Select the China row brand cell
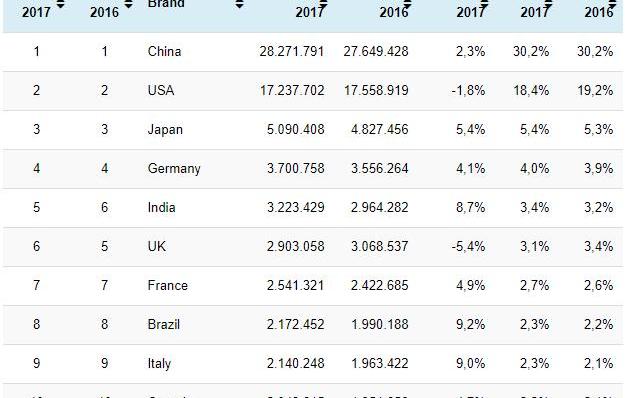 (164, 51)
